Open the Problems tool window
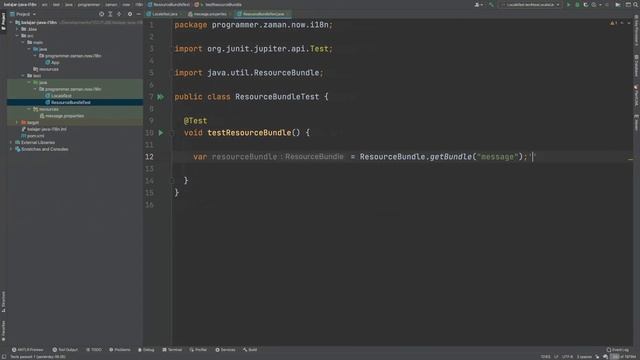Screen dimensions: 640x360 [x=120, y=350]
